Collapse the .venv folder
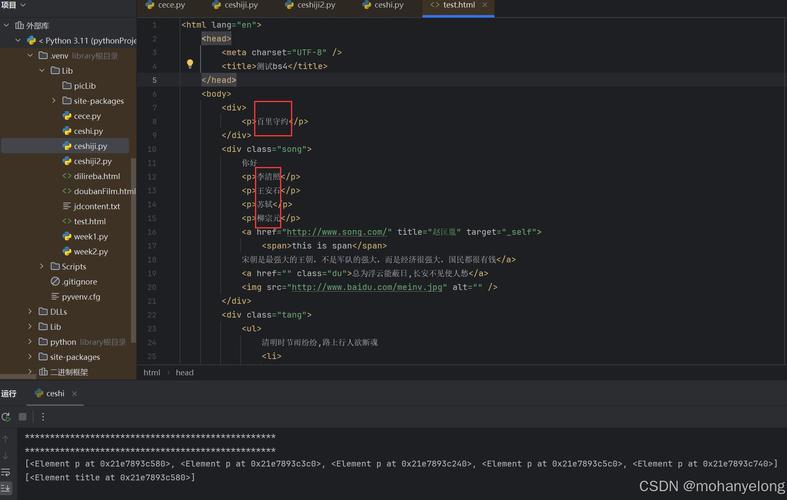 pyautogui.click(x=30, y=55)
